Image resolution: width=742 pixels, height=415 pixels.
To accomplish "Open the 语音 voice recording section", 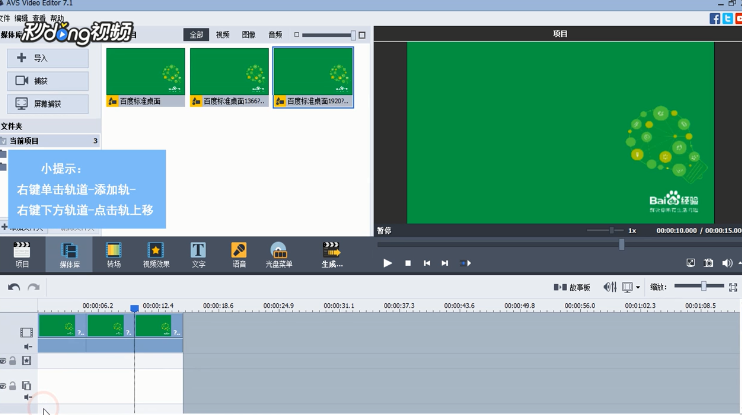I will point(239,255).
